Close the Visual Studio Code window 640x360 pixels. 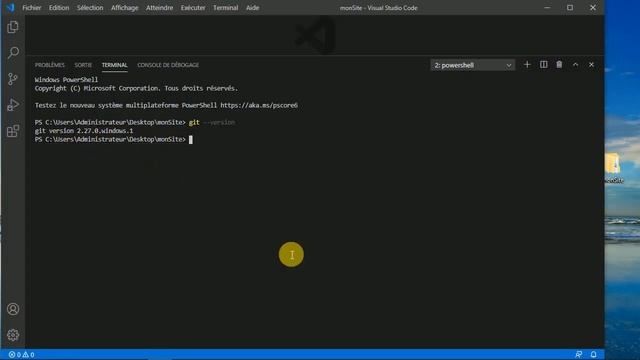point(593,8)
